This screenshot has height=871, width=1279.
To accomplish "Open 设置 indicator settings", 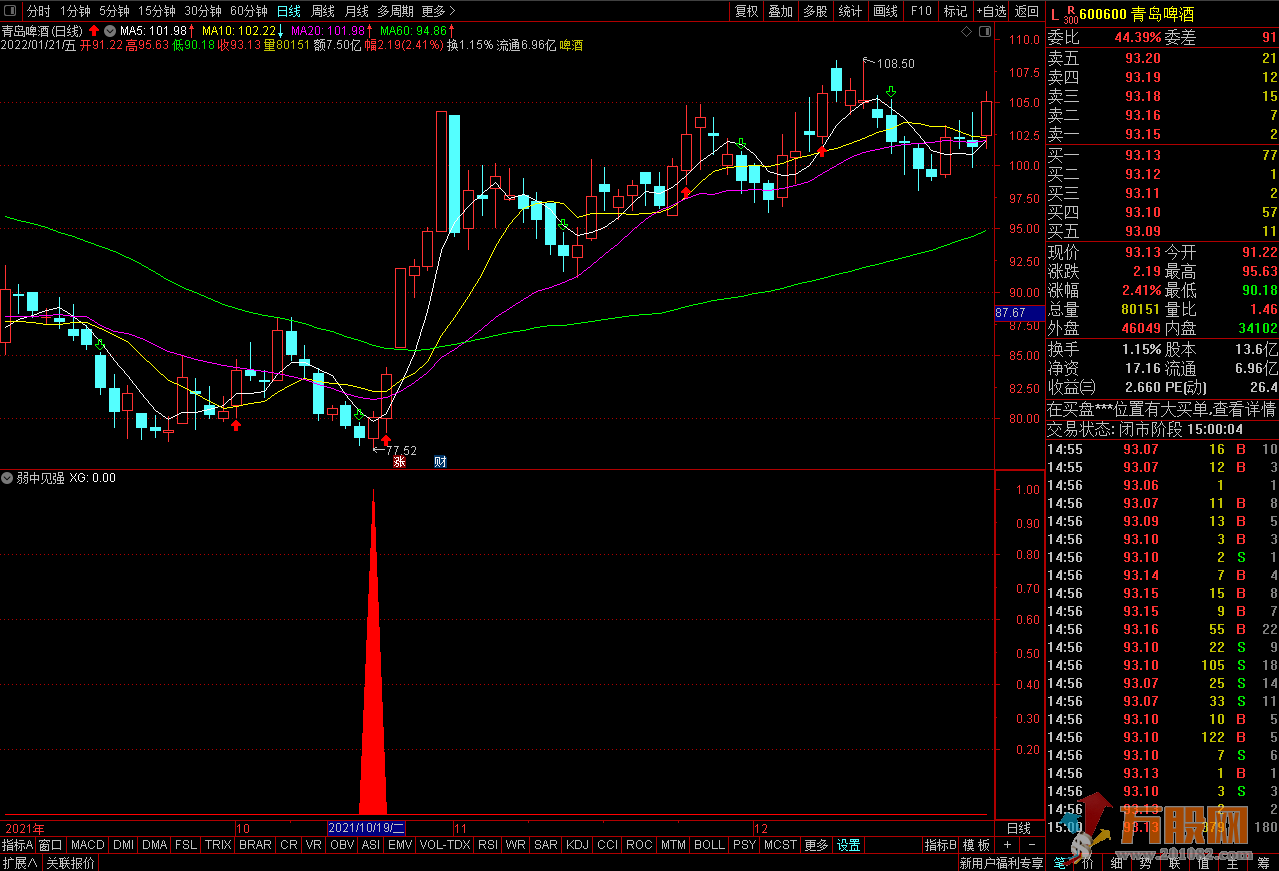I will click(848, 845).
